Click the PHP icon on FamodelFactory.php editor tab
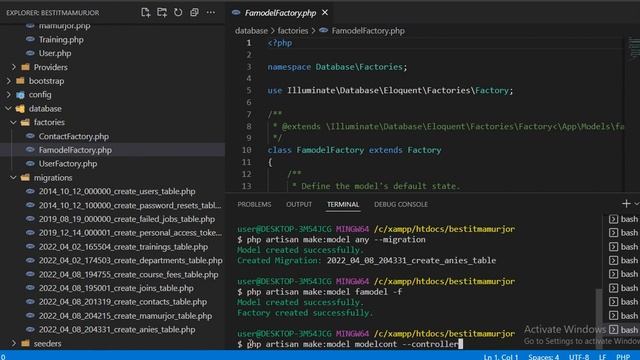 click(236, 13)
